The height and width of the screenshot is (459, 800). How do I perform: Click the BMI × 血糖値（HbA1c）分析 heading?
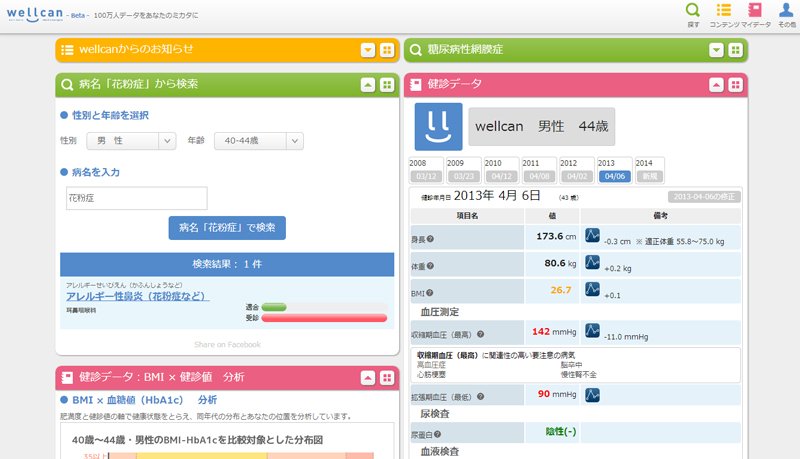click(144, 400)
